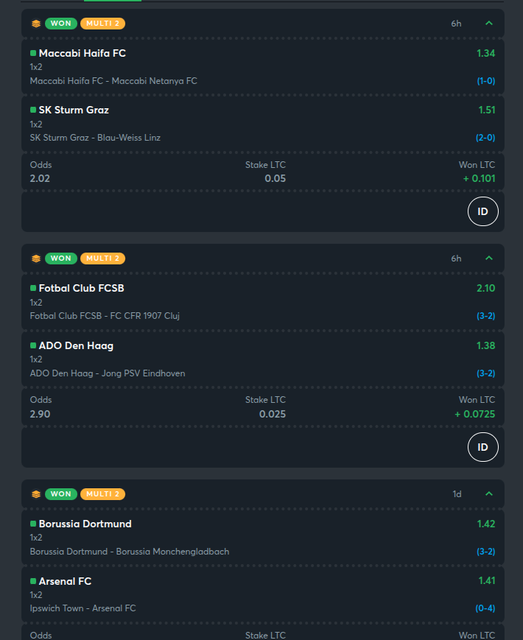Click the stack icon on the Borussia Dortmund bet slip
Viewport: 523px width, 640px height.
[36, 494]
